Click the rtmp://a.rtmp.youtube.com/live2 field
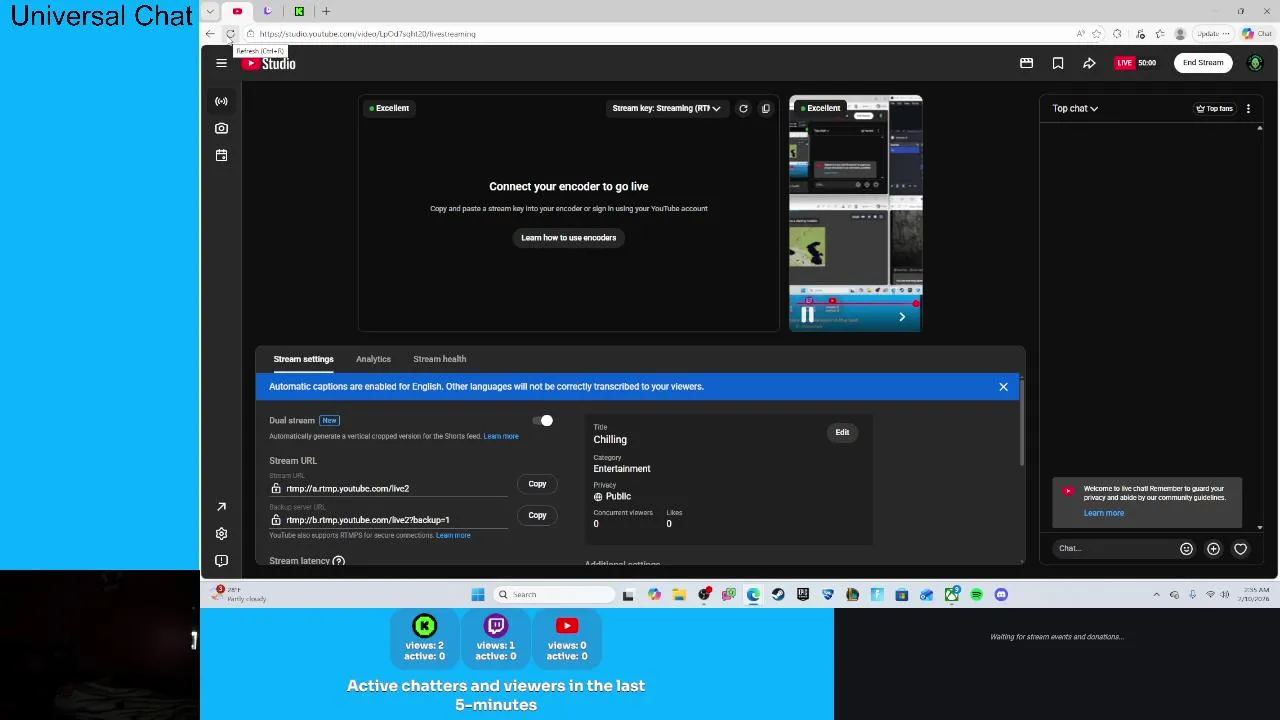Screen dimensions: 1280x720 tap(389, 489)
